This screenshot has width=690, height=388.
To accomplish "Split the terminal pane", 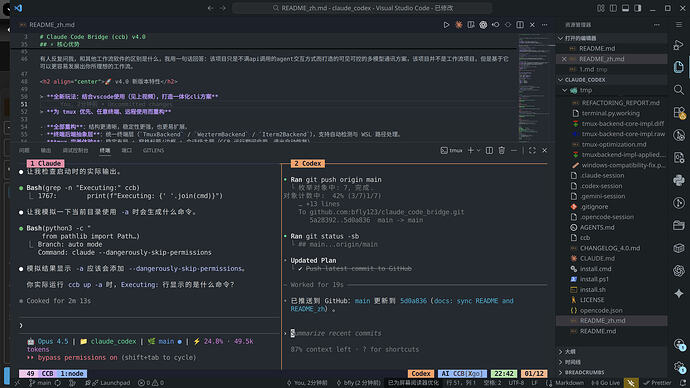I will tap(489, 150).
